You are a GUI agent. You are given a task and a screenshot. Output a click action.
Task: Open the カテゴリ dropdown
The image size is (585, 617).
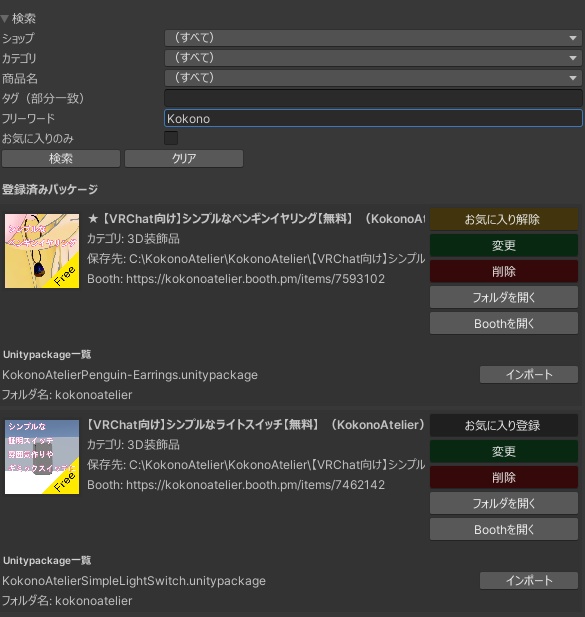tap(373, 58)
